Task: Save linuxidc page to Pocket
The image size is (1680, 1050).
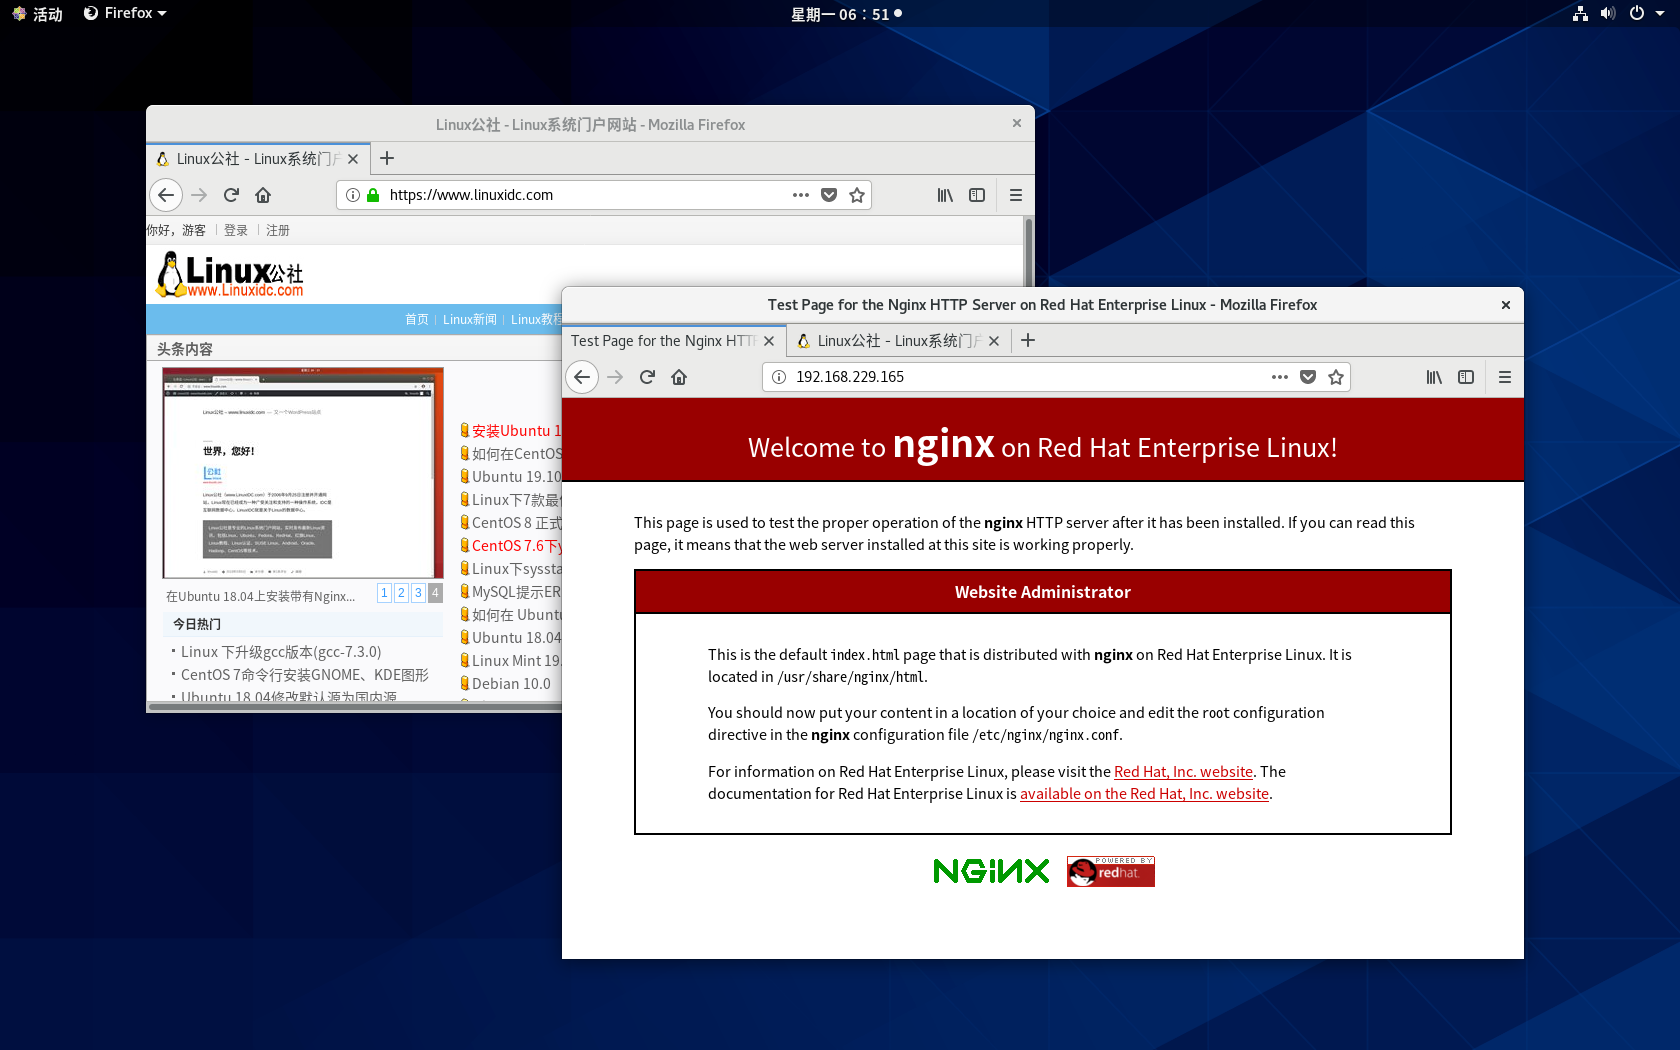Action: pyautogui.click(x=829, y=195)
